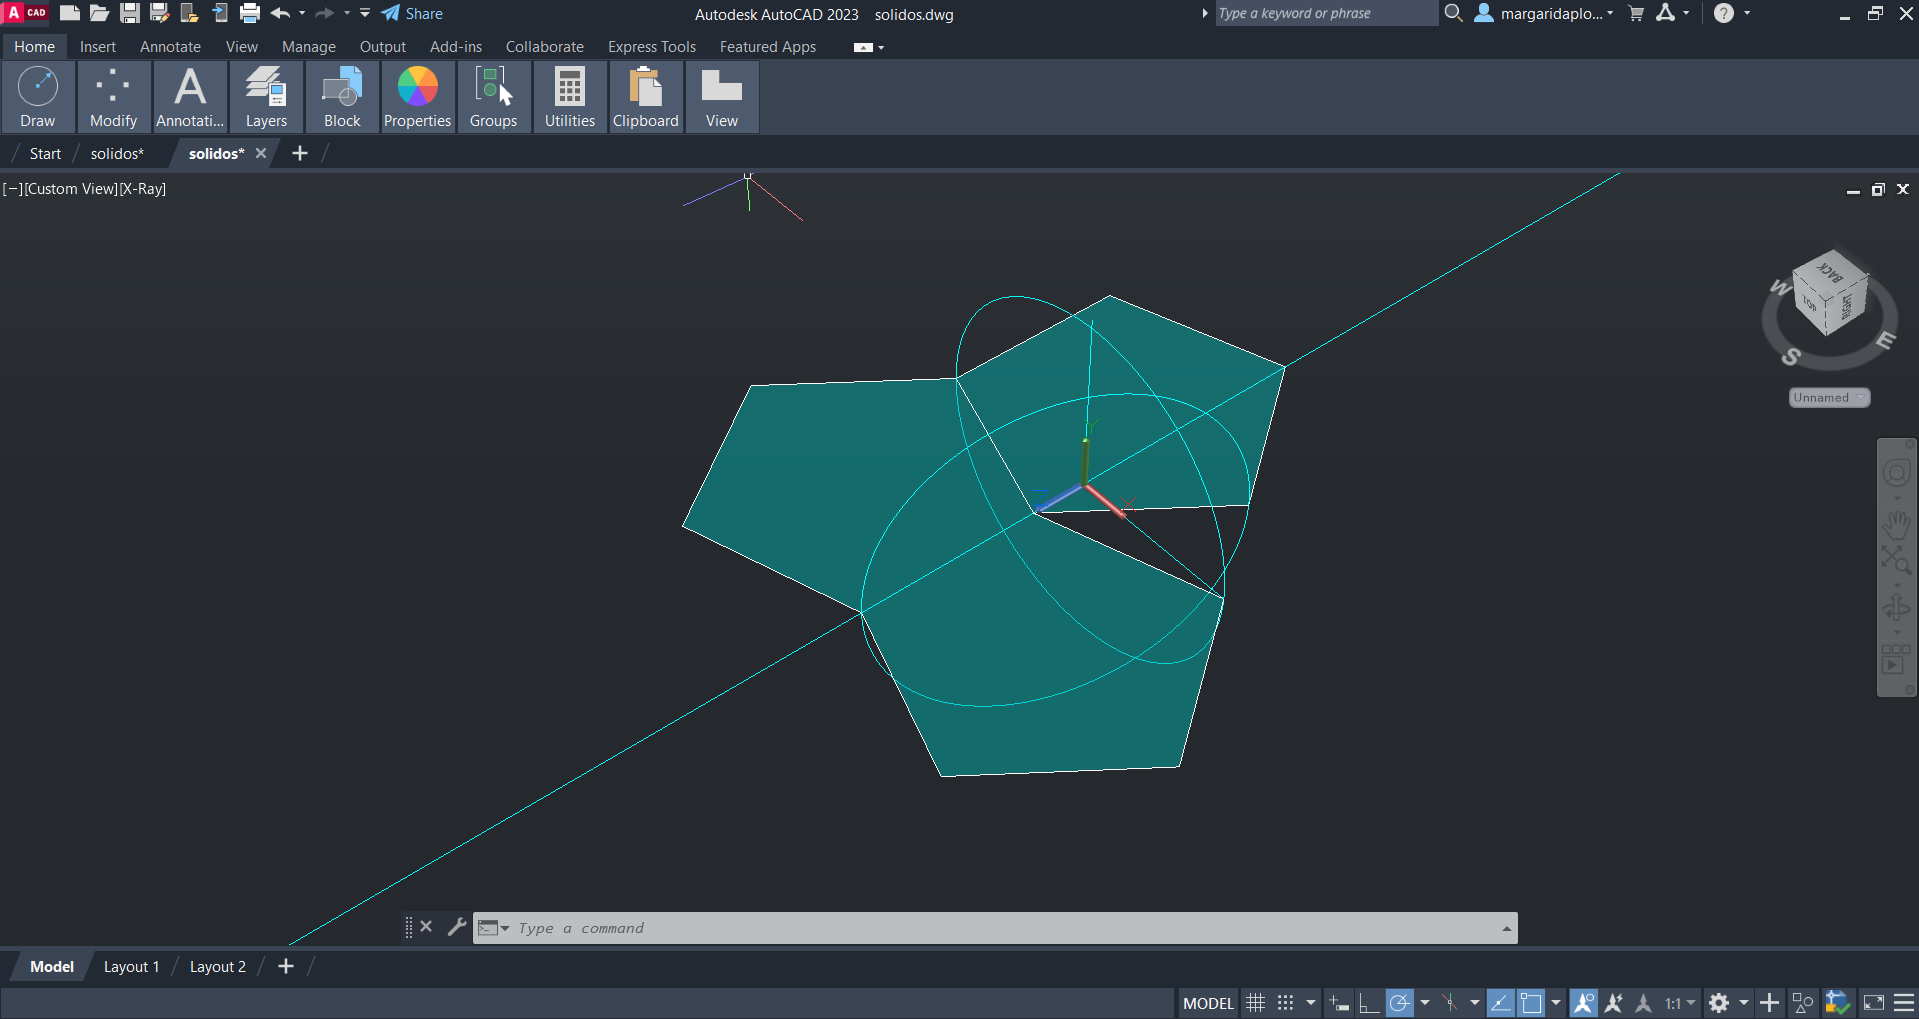Click the customization hamburger icon in status bar
1919x1019 pixels.
tap(1904, 1003)
